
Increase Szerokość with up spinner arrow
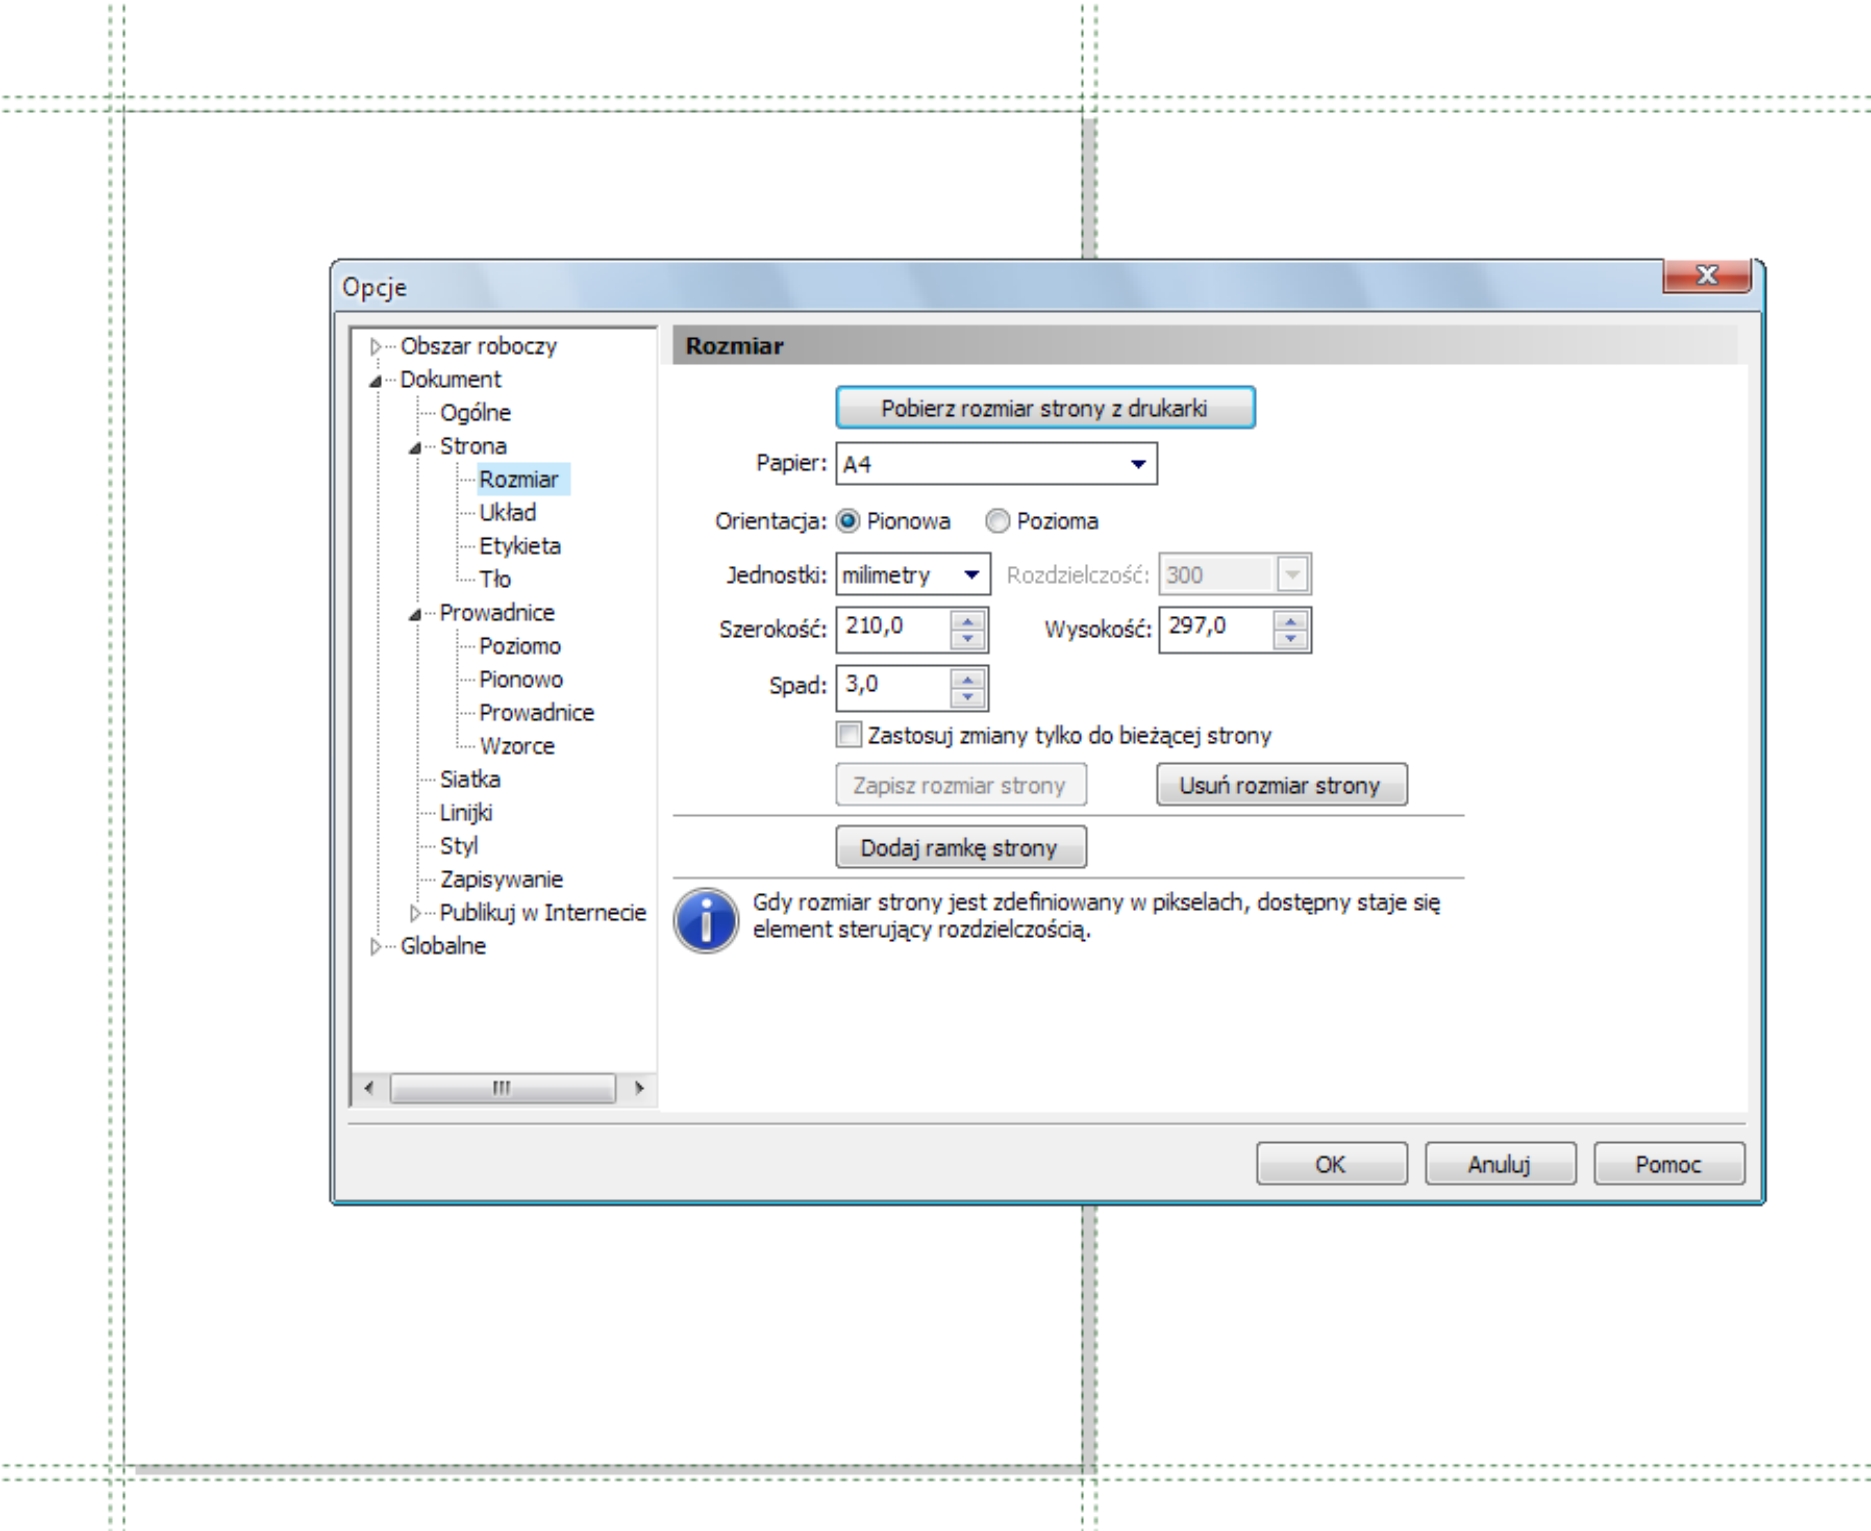[x=967, y=622]
